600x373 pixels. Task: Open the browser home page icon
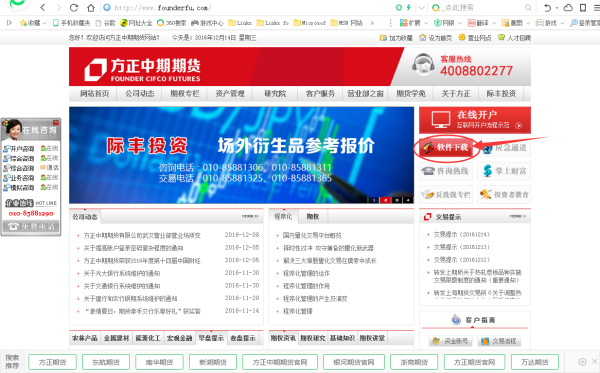[x=91, y=7]
